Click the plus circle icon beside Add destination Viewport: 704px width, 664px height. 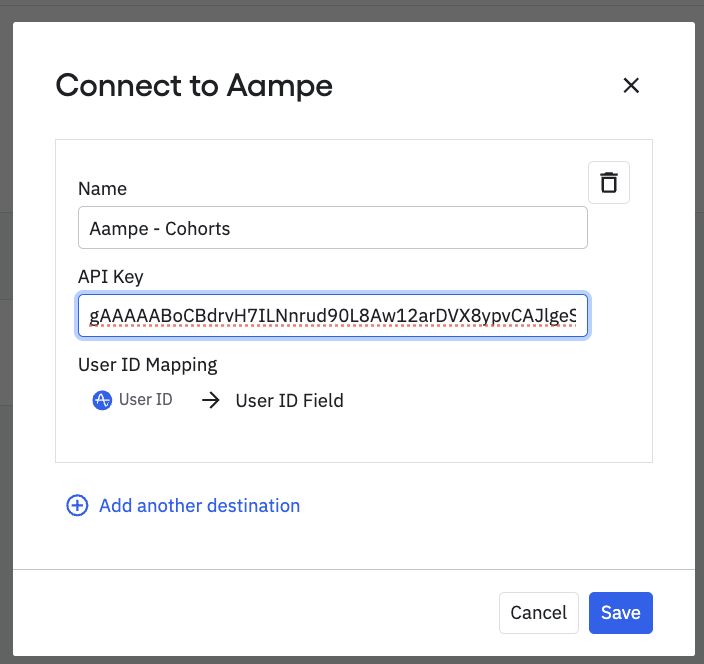click(77, 506)
